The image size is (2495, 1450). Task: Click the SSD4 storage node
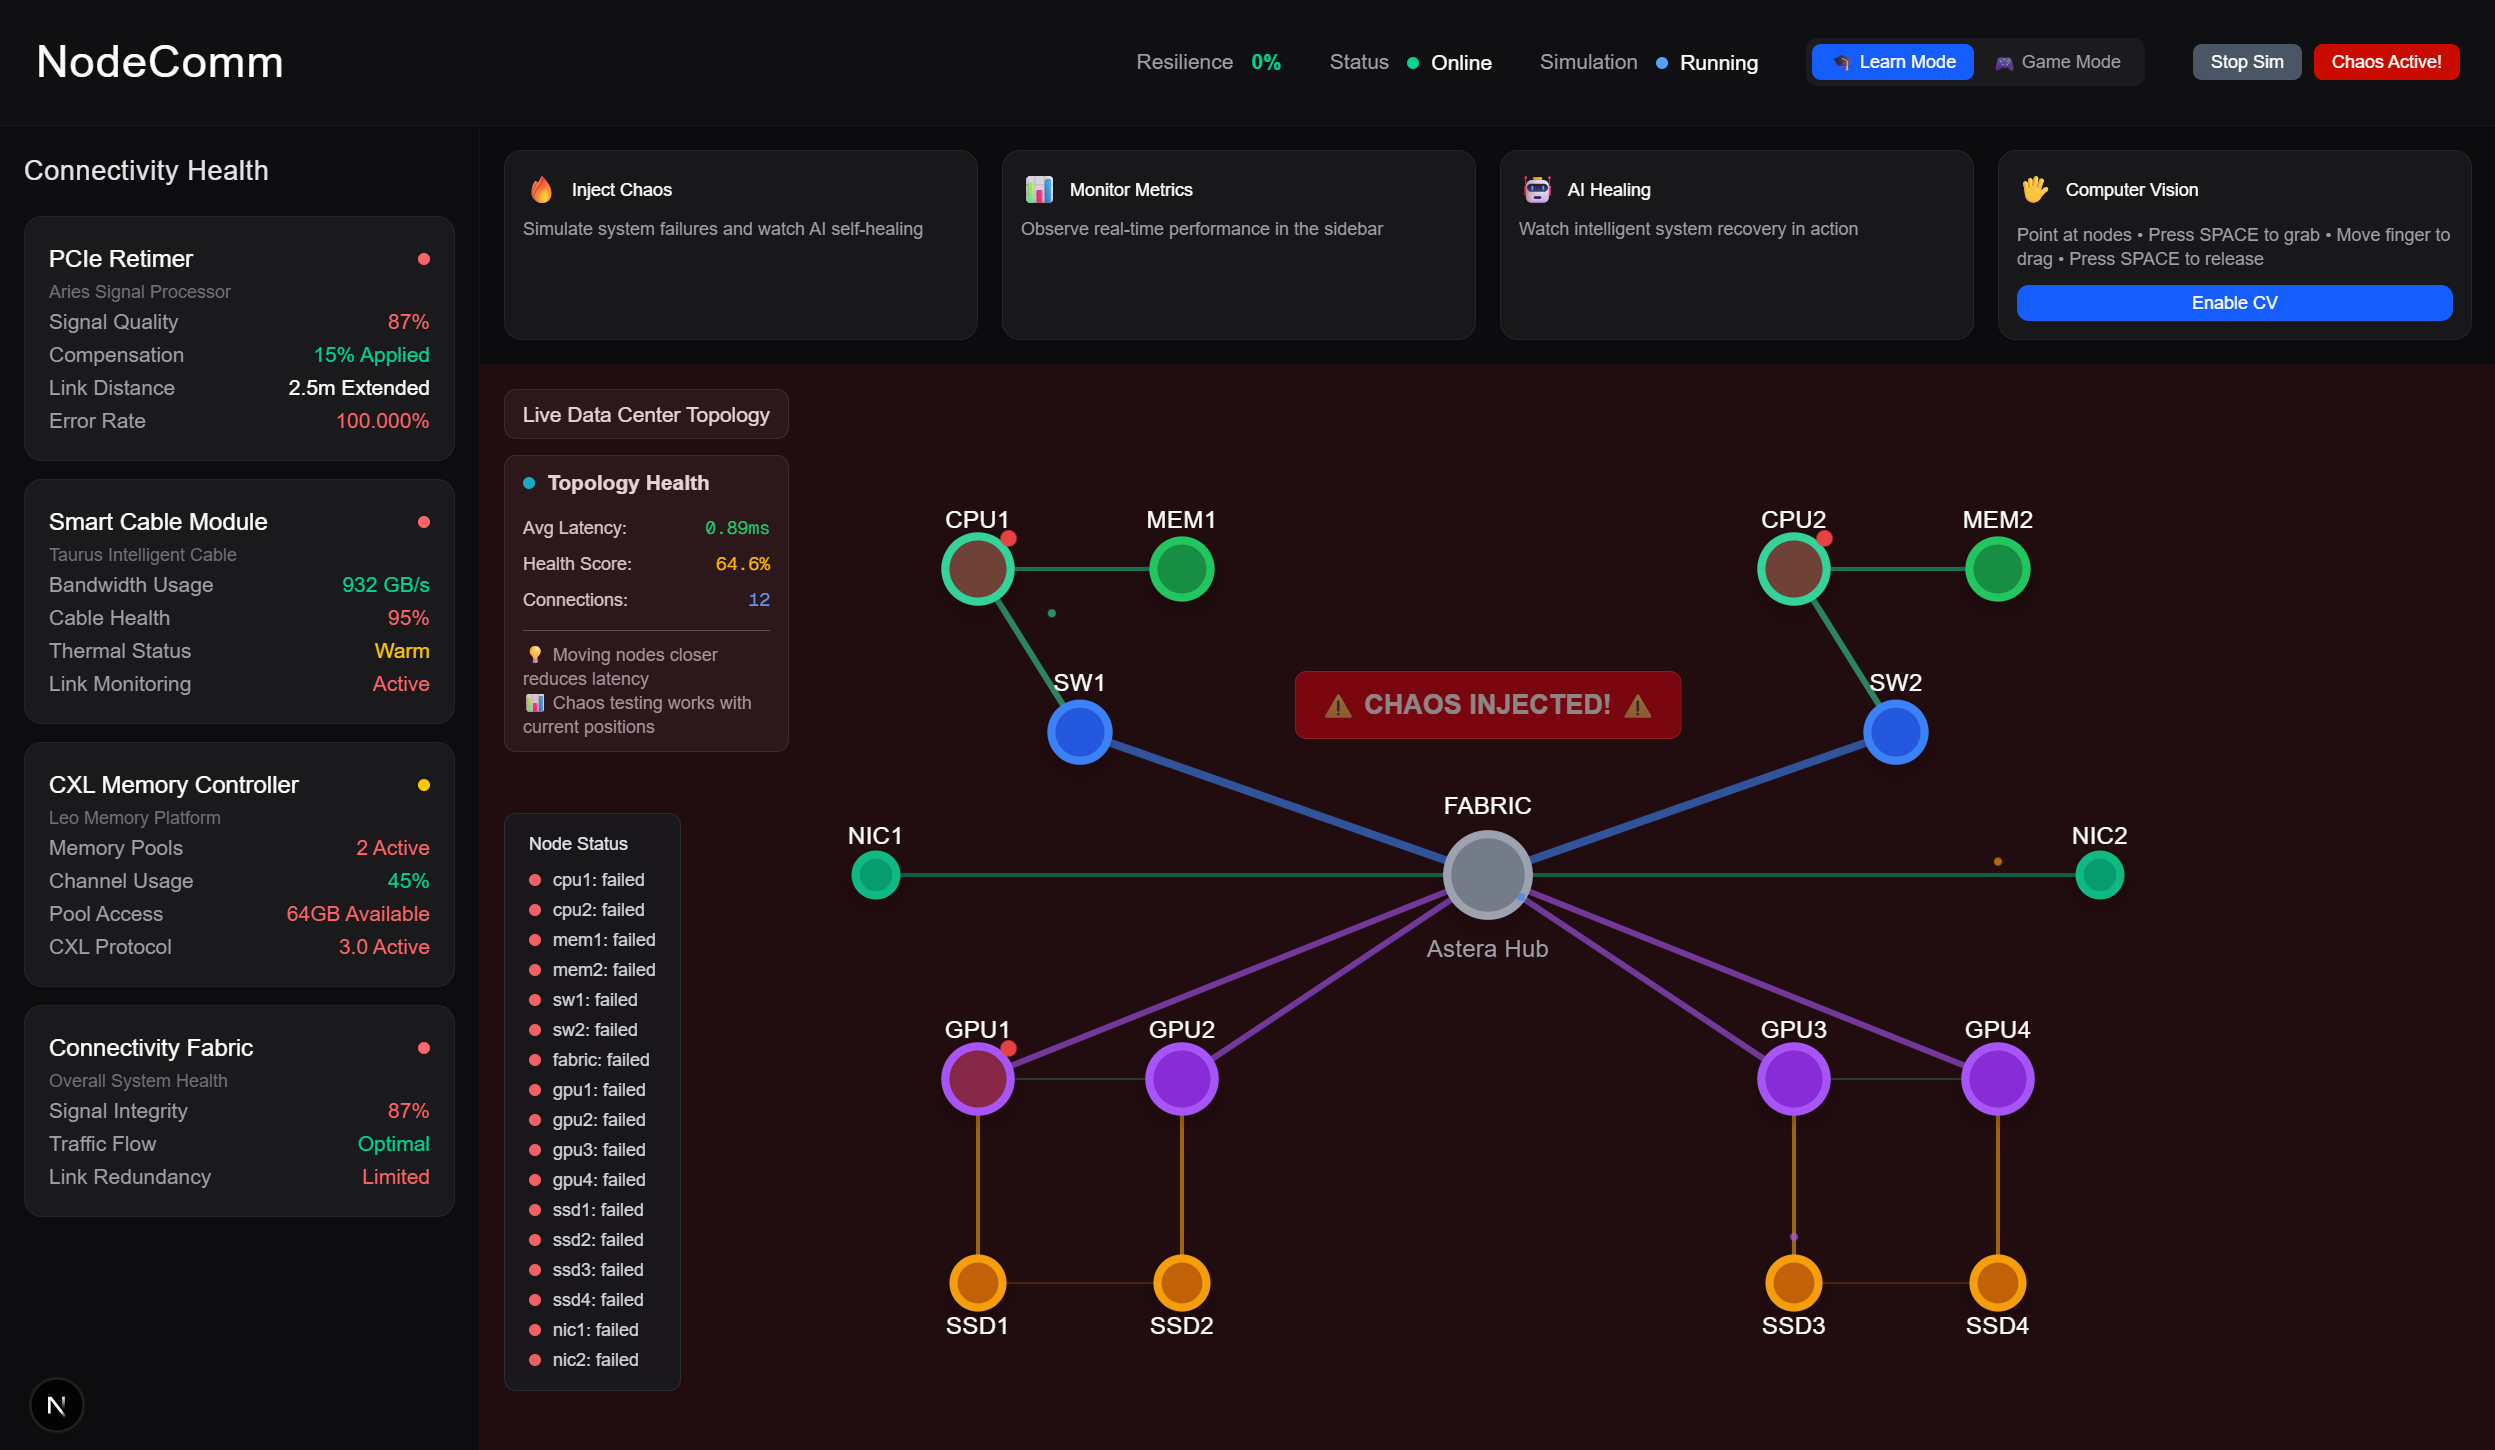pyautogui.click(x=1996, y=1282)
